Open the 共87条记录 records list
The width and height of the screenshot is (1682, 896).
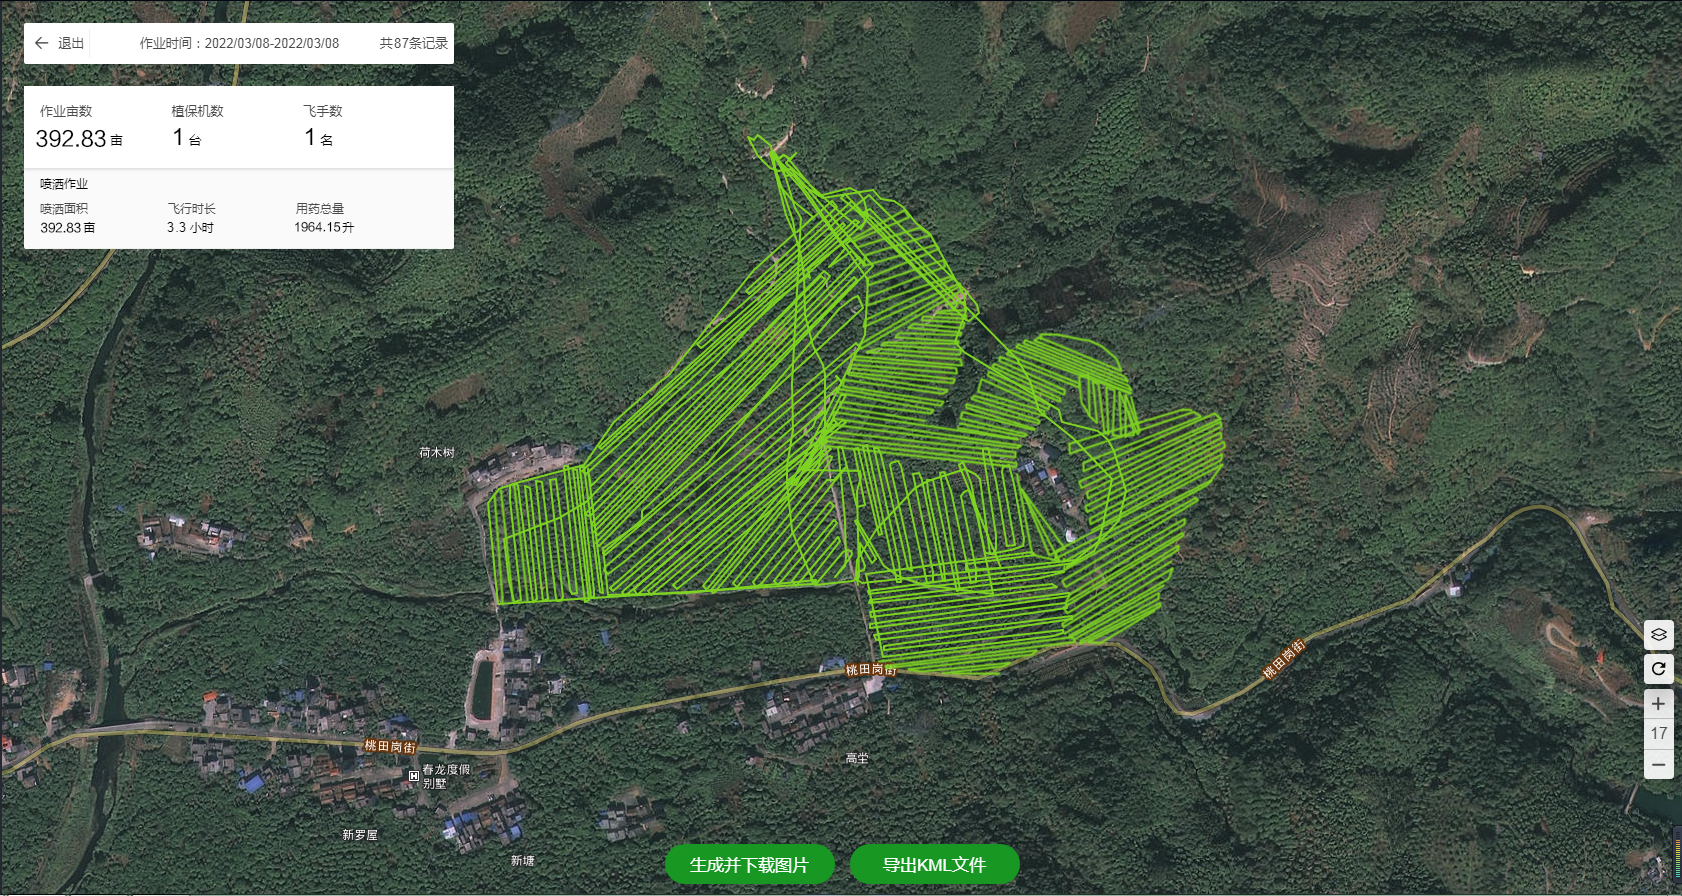(x=413, y=43)
